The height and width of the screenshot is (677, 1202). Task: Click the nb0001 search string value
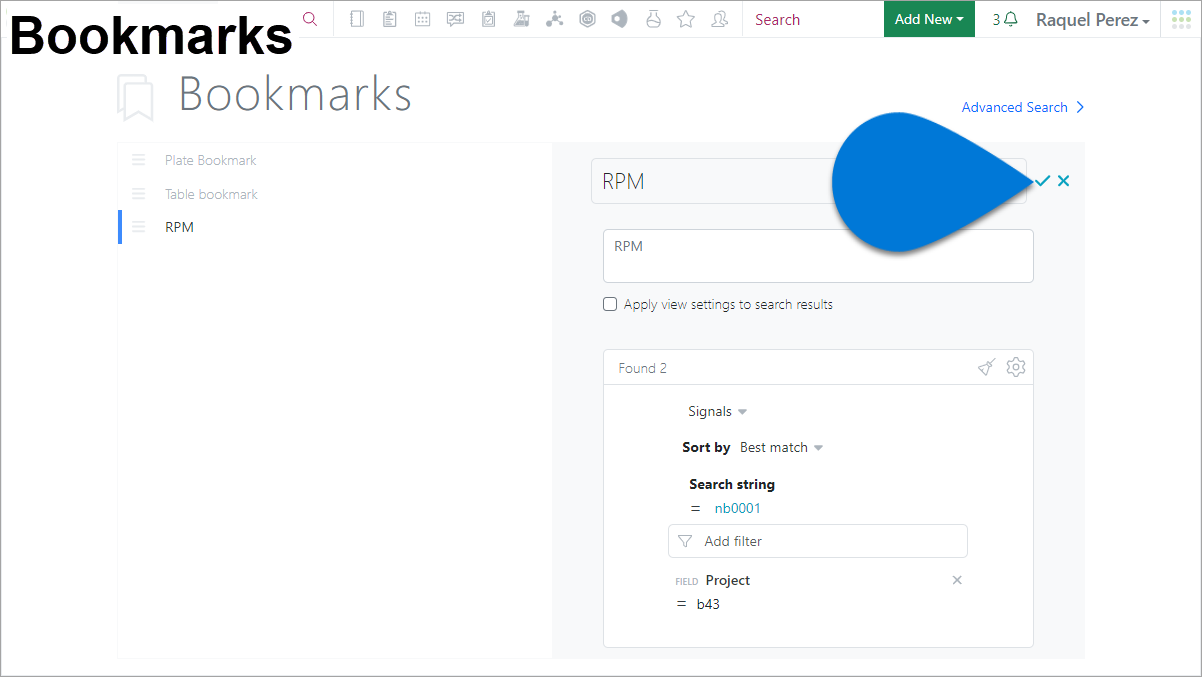(737, 508)
